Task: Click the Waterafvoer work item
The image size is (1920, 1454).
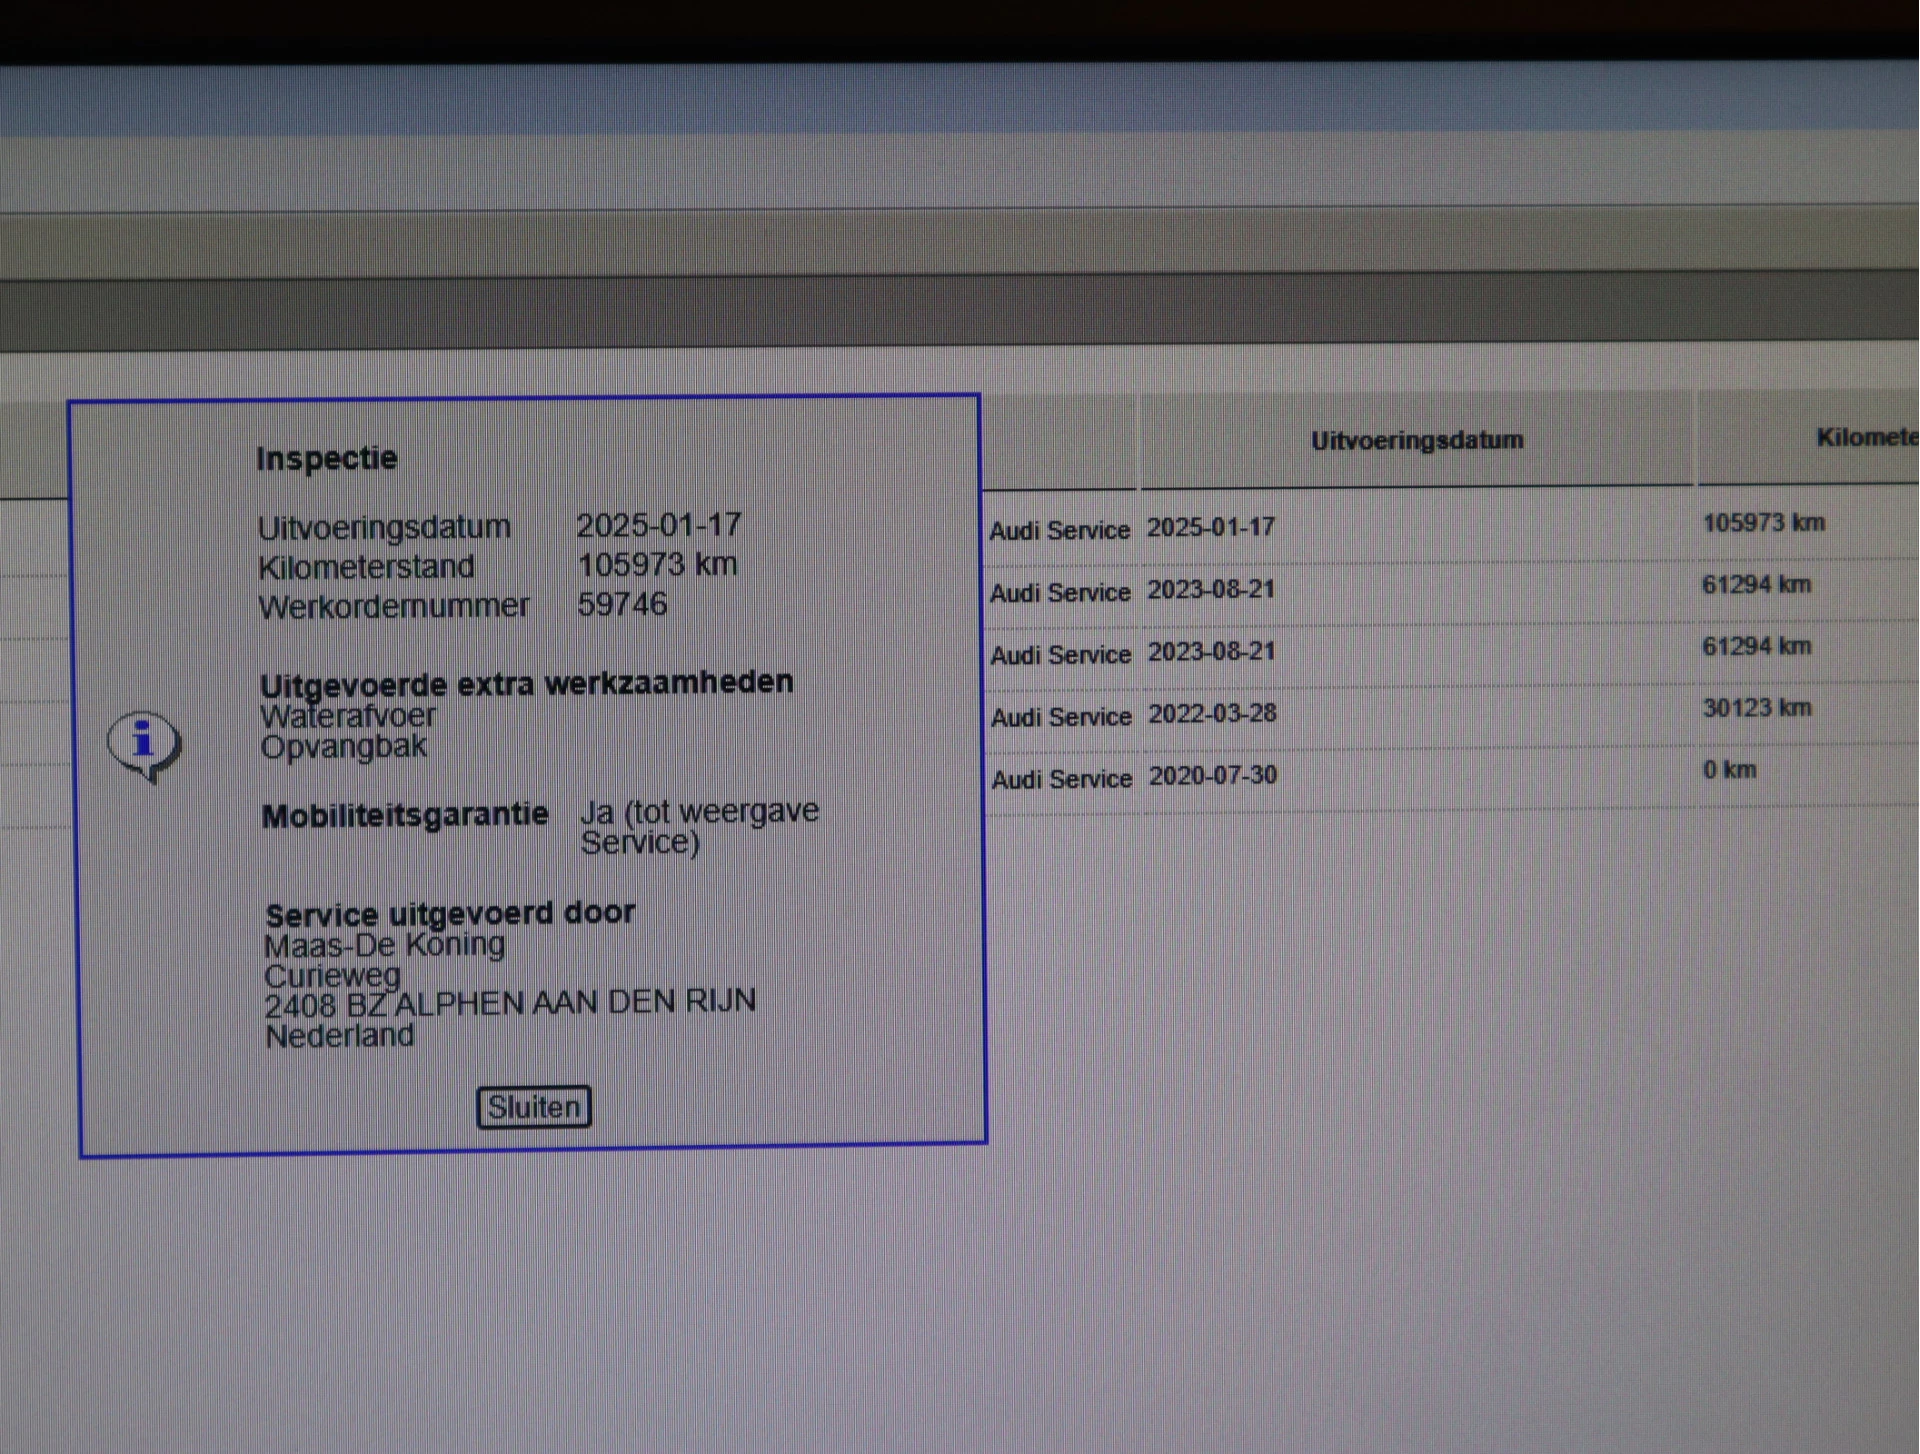Action: [x=348, y=716]
